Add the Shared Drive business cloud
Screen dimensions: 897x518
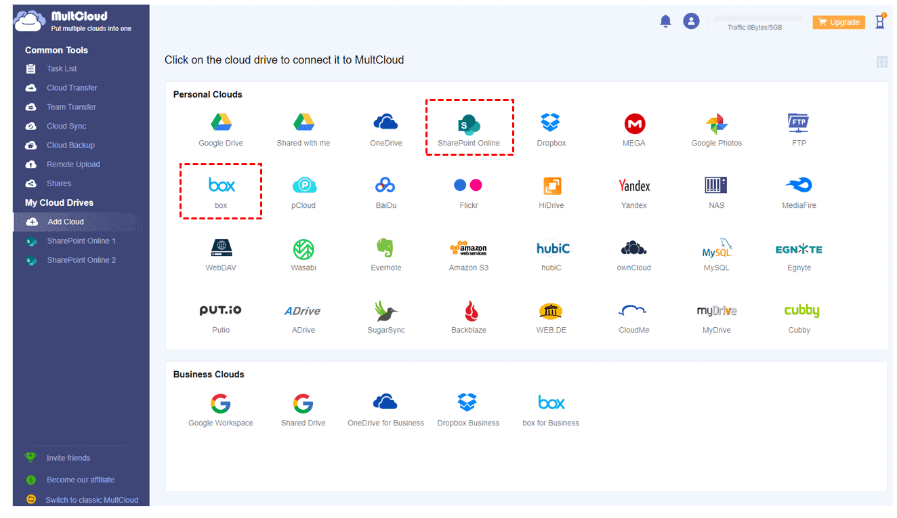click(303, 404)
